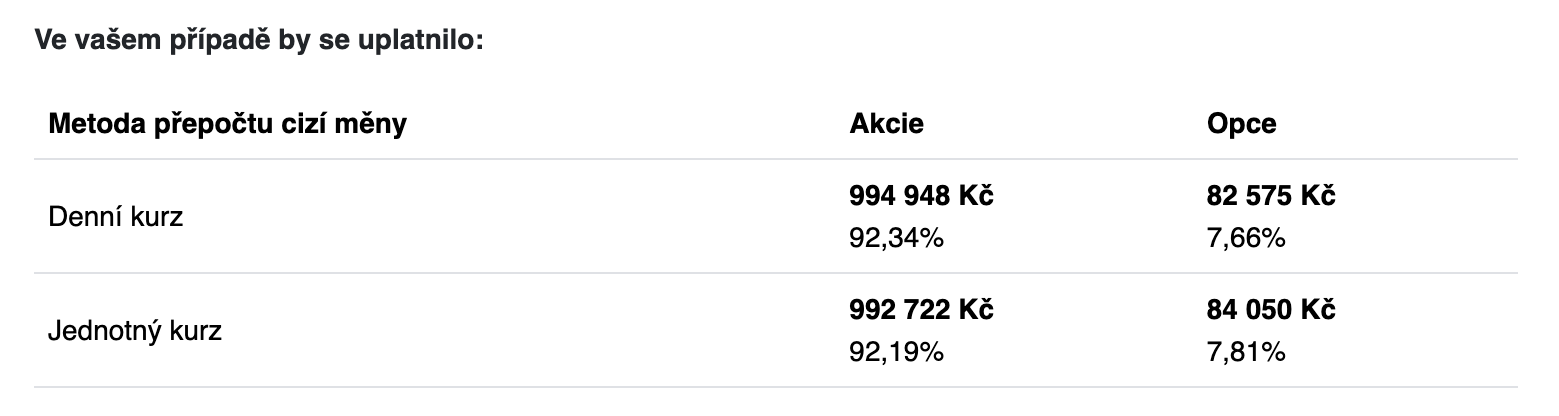1559x416 pixels.
Task: Click the 7,66% share value
Action: [x=1246, y=238]
